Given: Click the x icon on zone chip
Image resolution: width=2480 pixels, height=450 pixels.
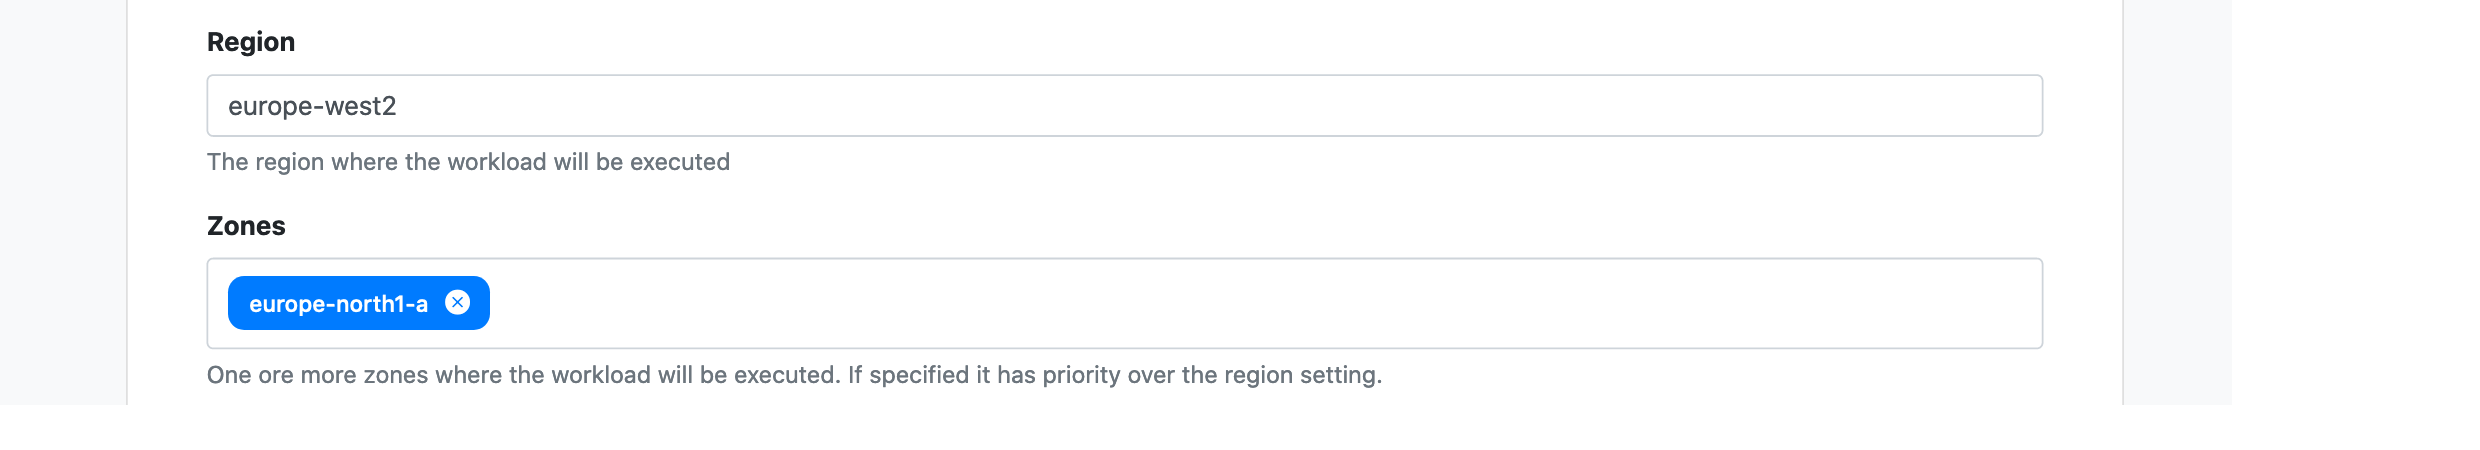Looking at the screenshot, I should click(x=457, y=303).
